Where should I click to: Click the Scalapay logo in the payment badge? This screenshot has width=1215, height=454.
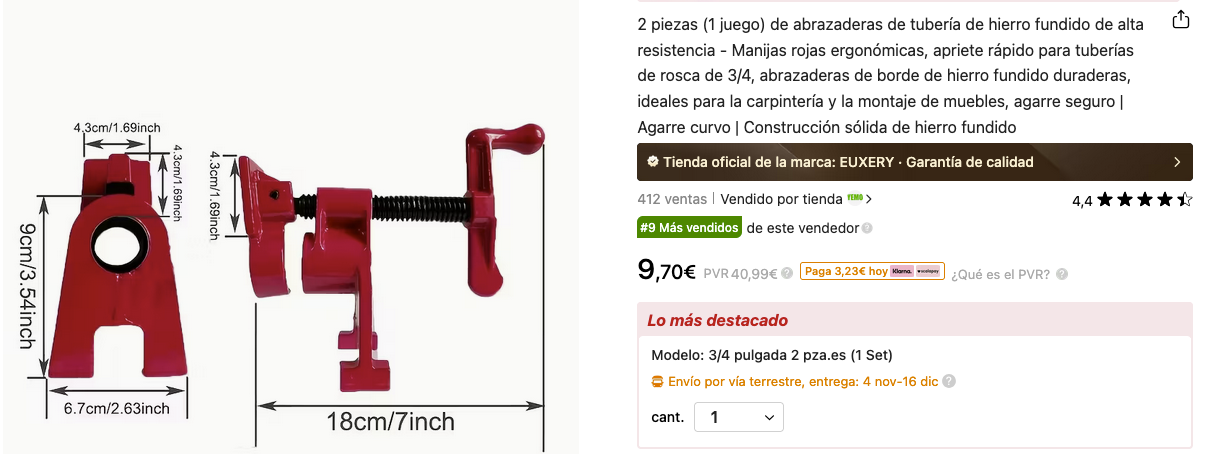click(x=929, y=271)
